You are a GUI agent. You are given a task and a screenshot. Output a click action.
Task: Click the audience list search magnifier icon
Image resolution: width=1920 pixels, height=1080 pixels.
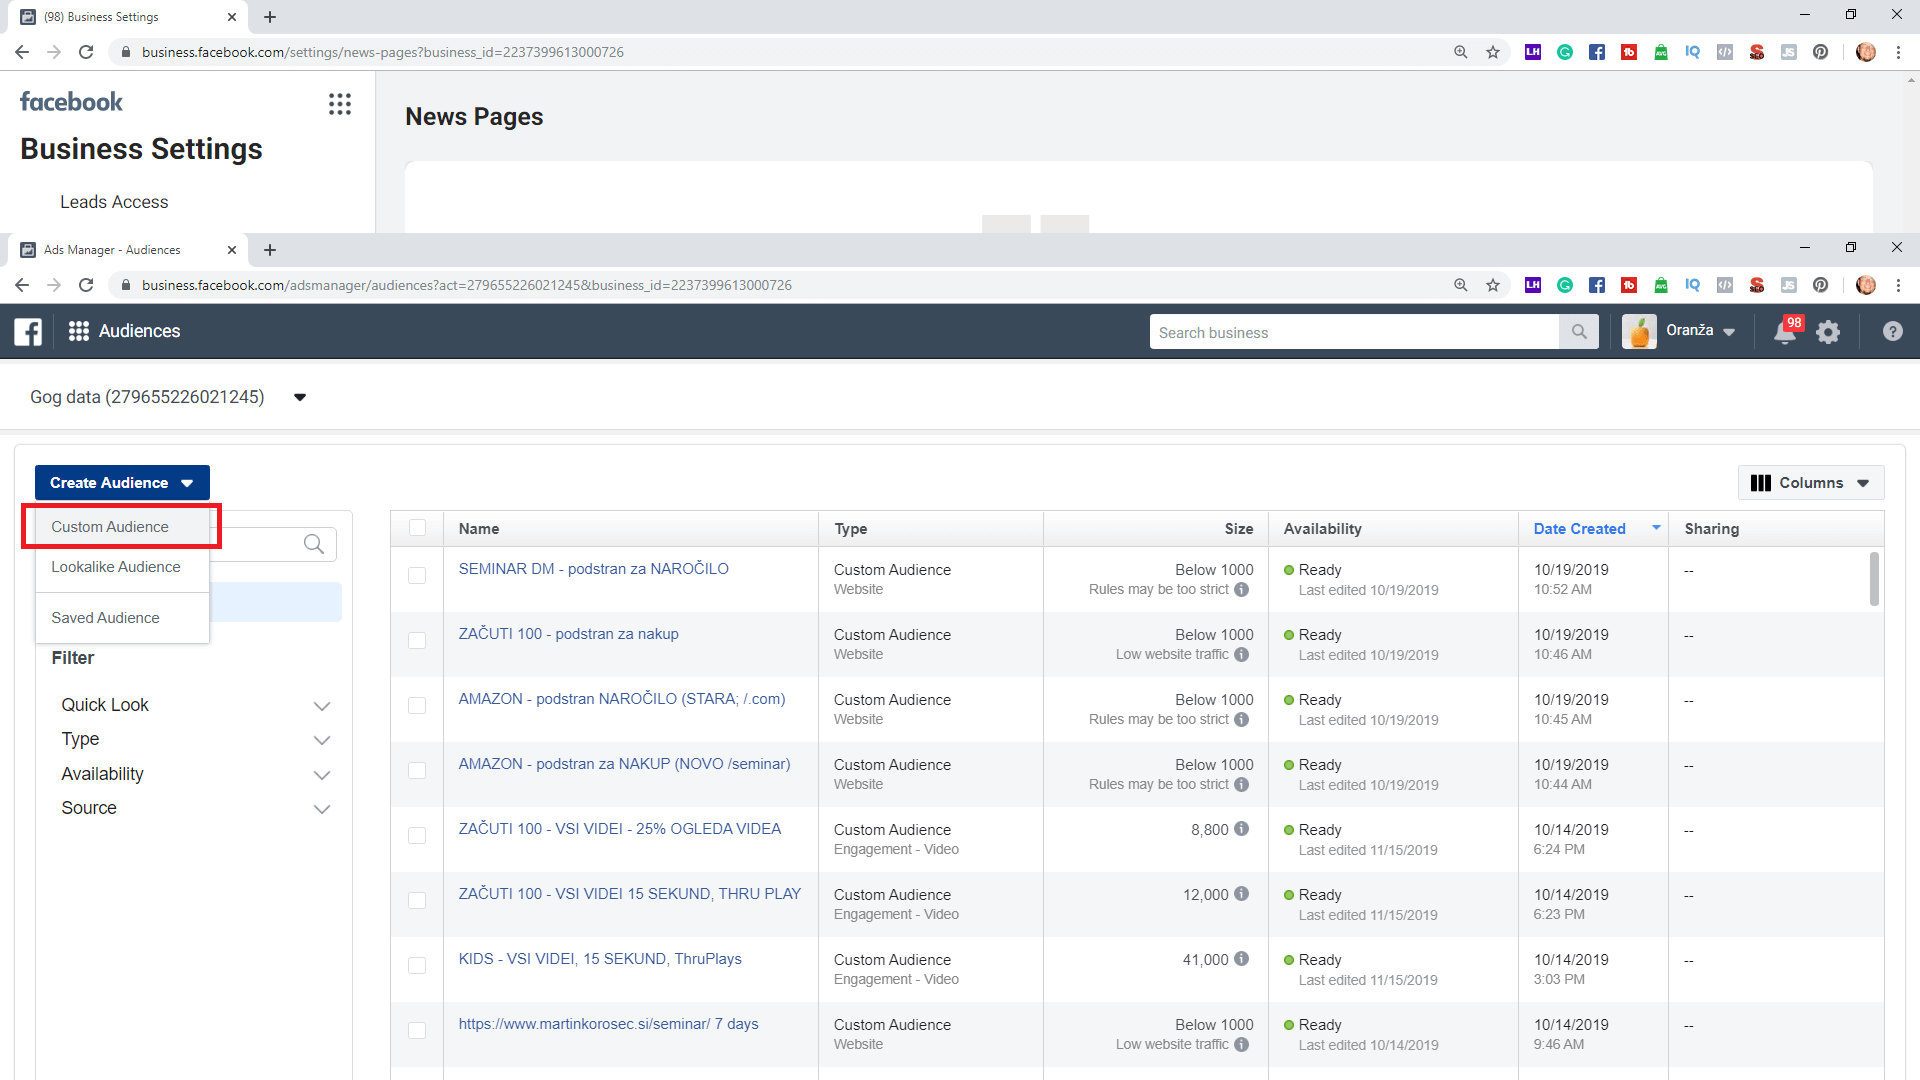(314, 544)
